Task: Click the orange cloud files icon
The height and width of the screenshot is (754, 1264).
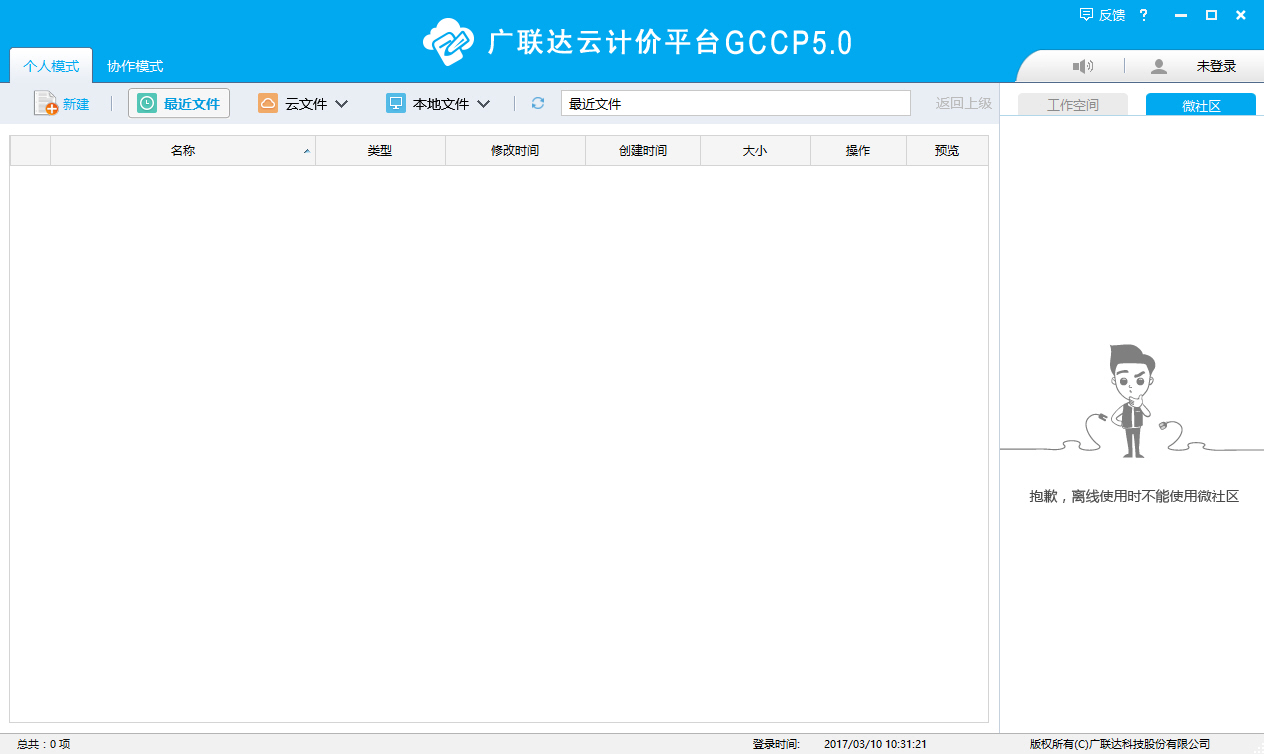Action: point(268,103)
